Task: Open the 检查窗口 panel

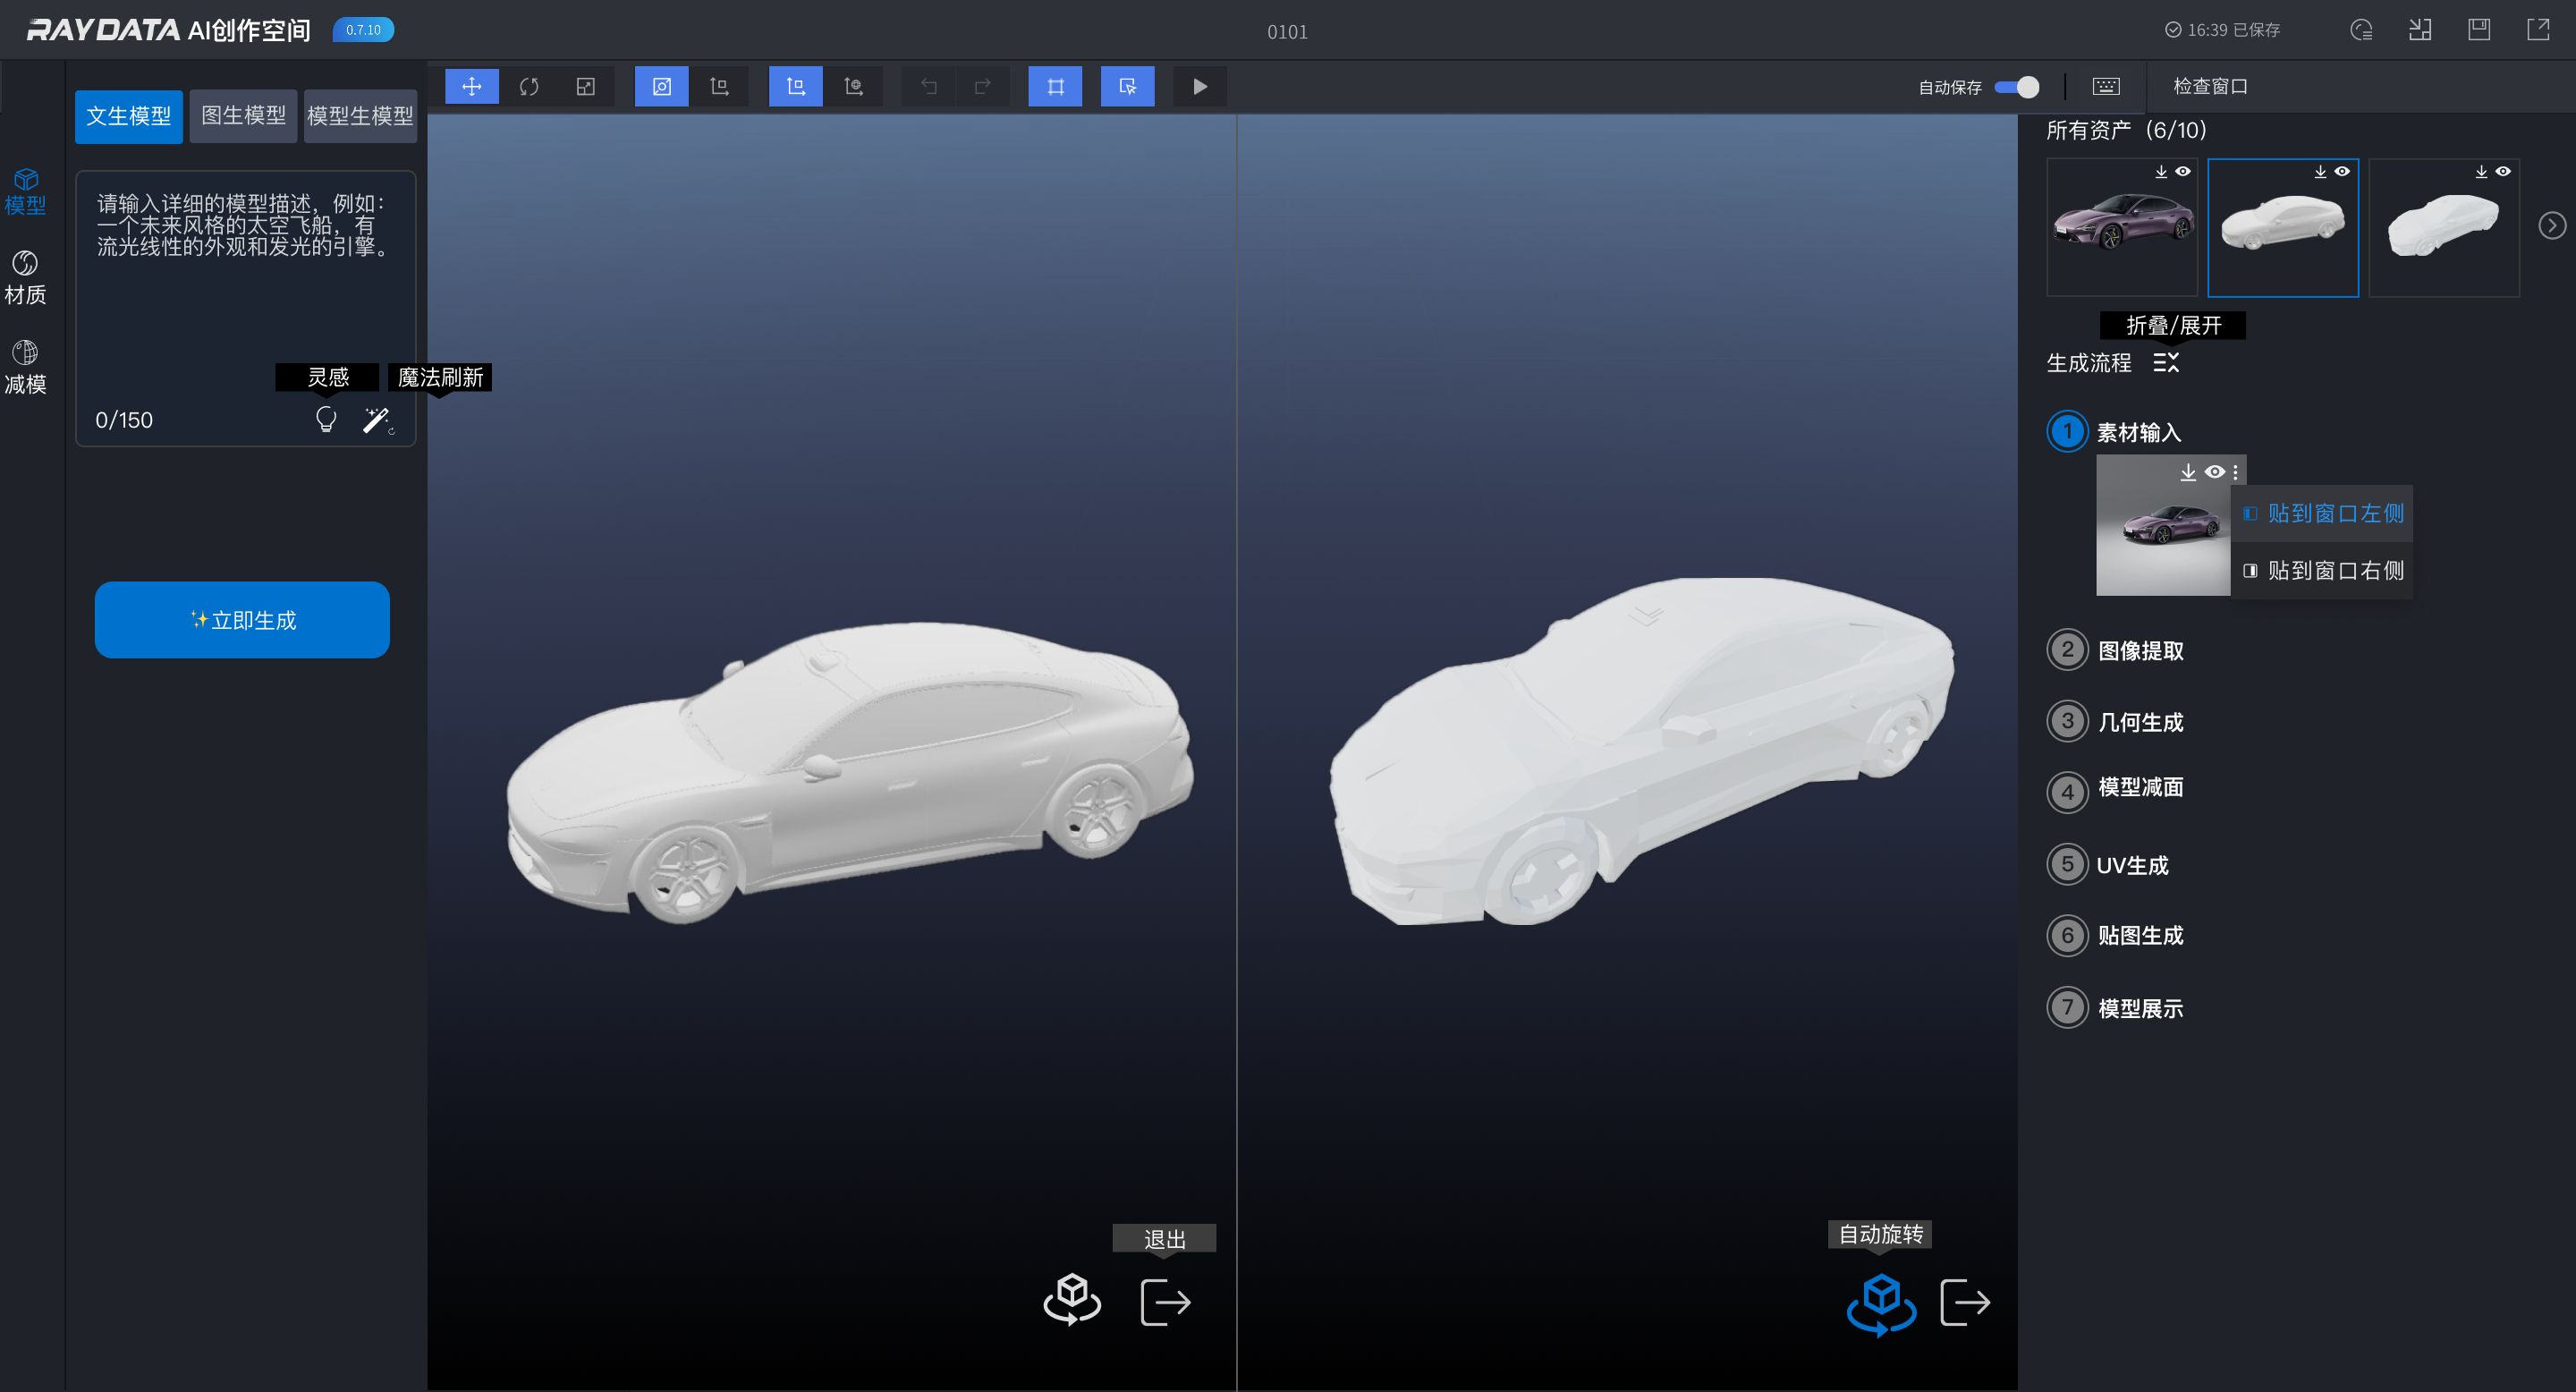Action: coord(2209,87)
